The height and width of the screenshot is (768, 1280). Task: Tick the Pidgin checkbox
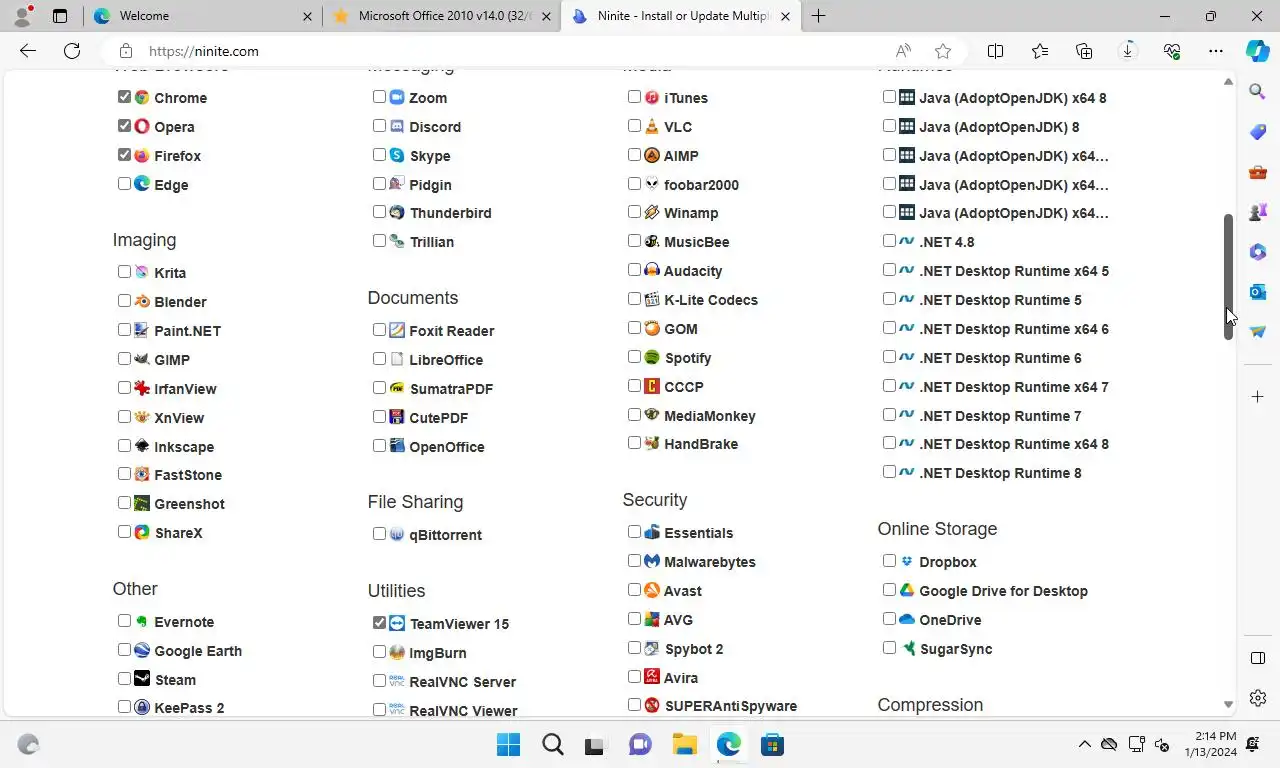(x=379, y=184)
